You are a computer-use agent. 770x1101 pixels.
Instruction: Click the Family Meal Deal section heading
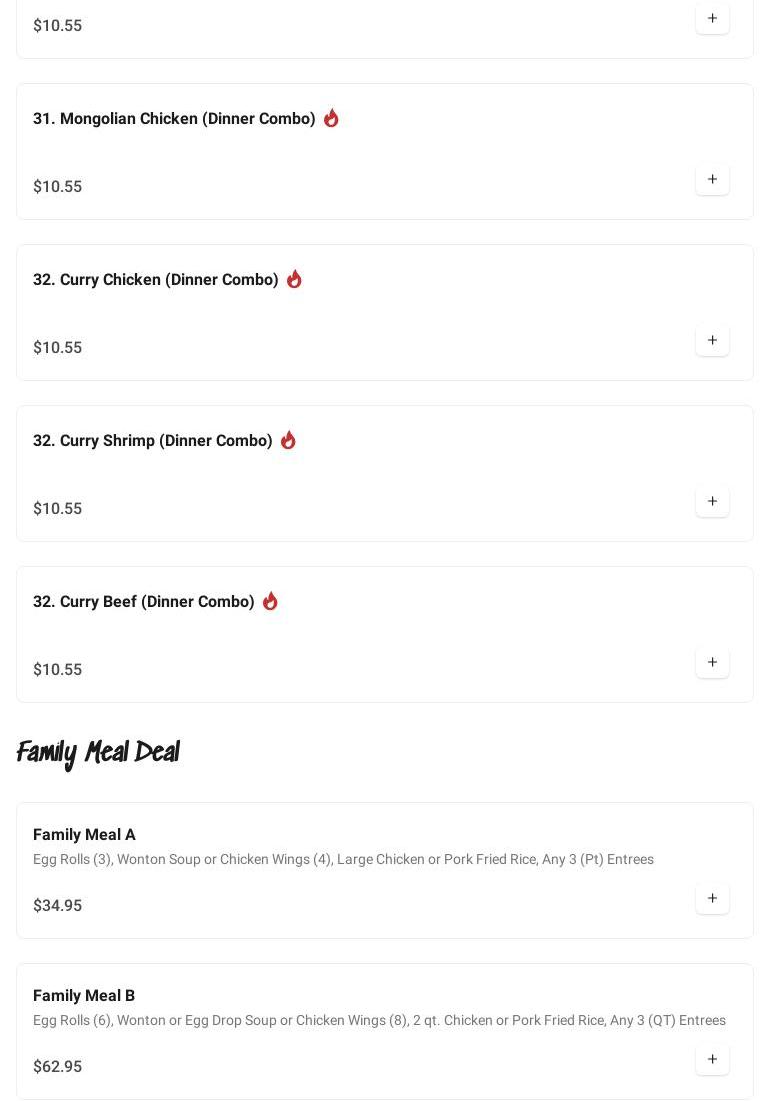point(98,752)
